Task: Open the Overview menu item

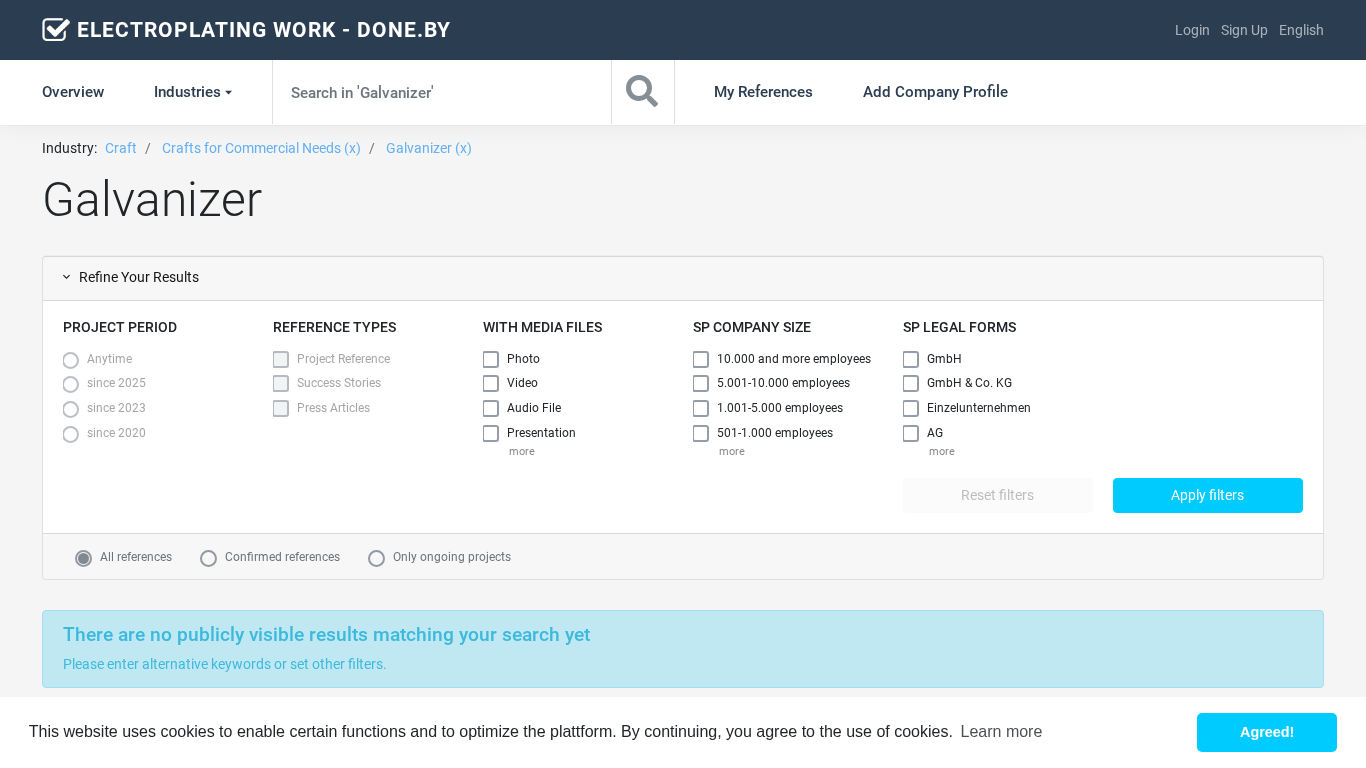Action: [73, 92]
